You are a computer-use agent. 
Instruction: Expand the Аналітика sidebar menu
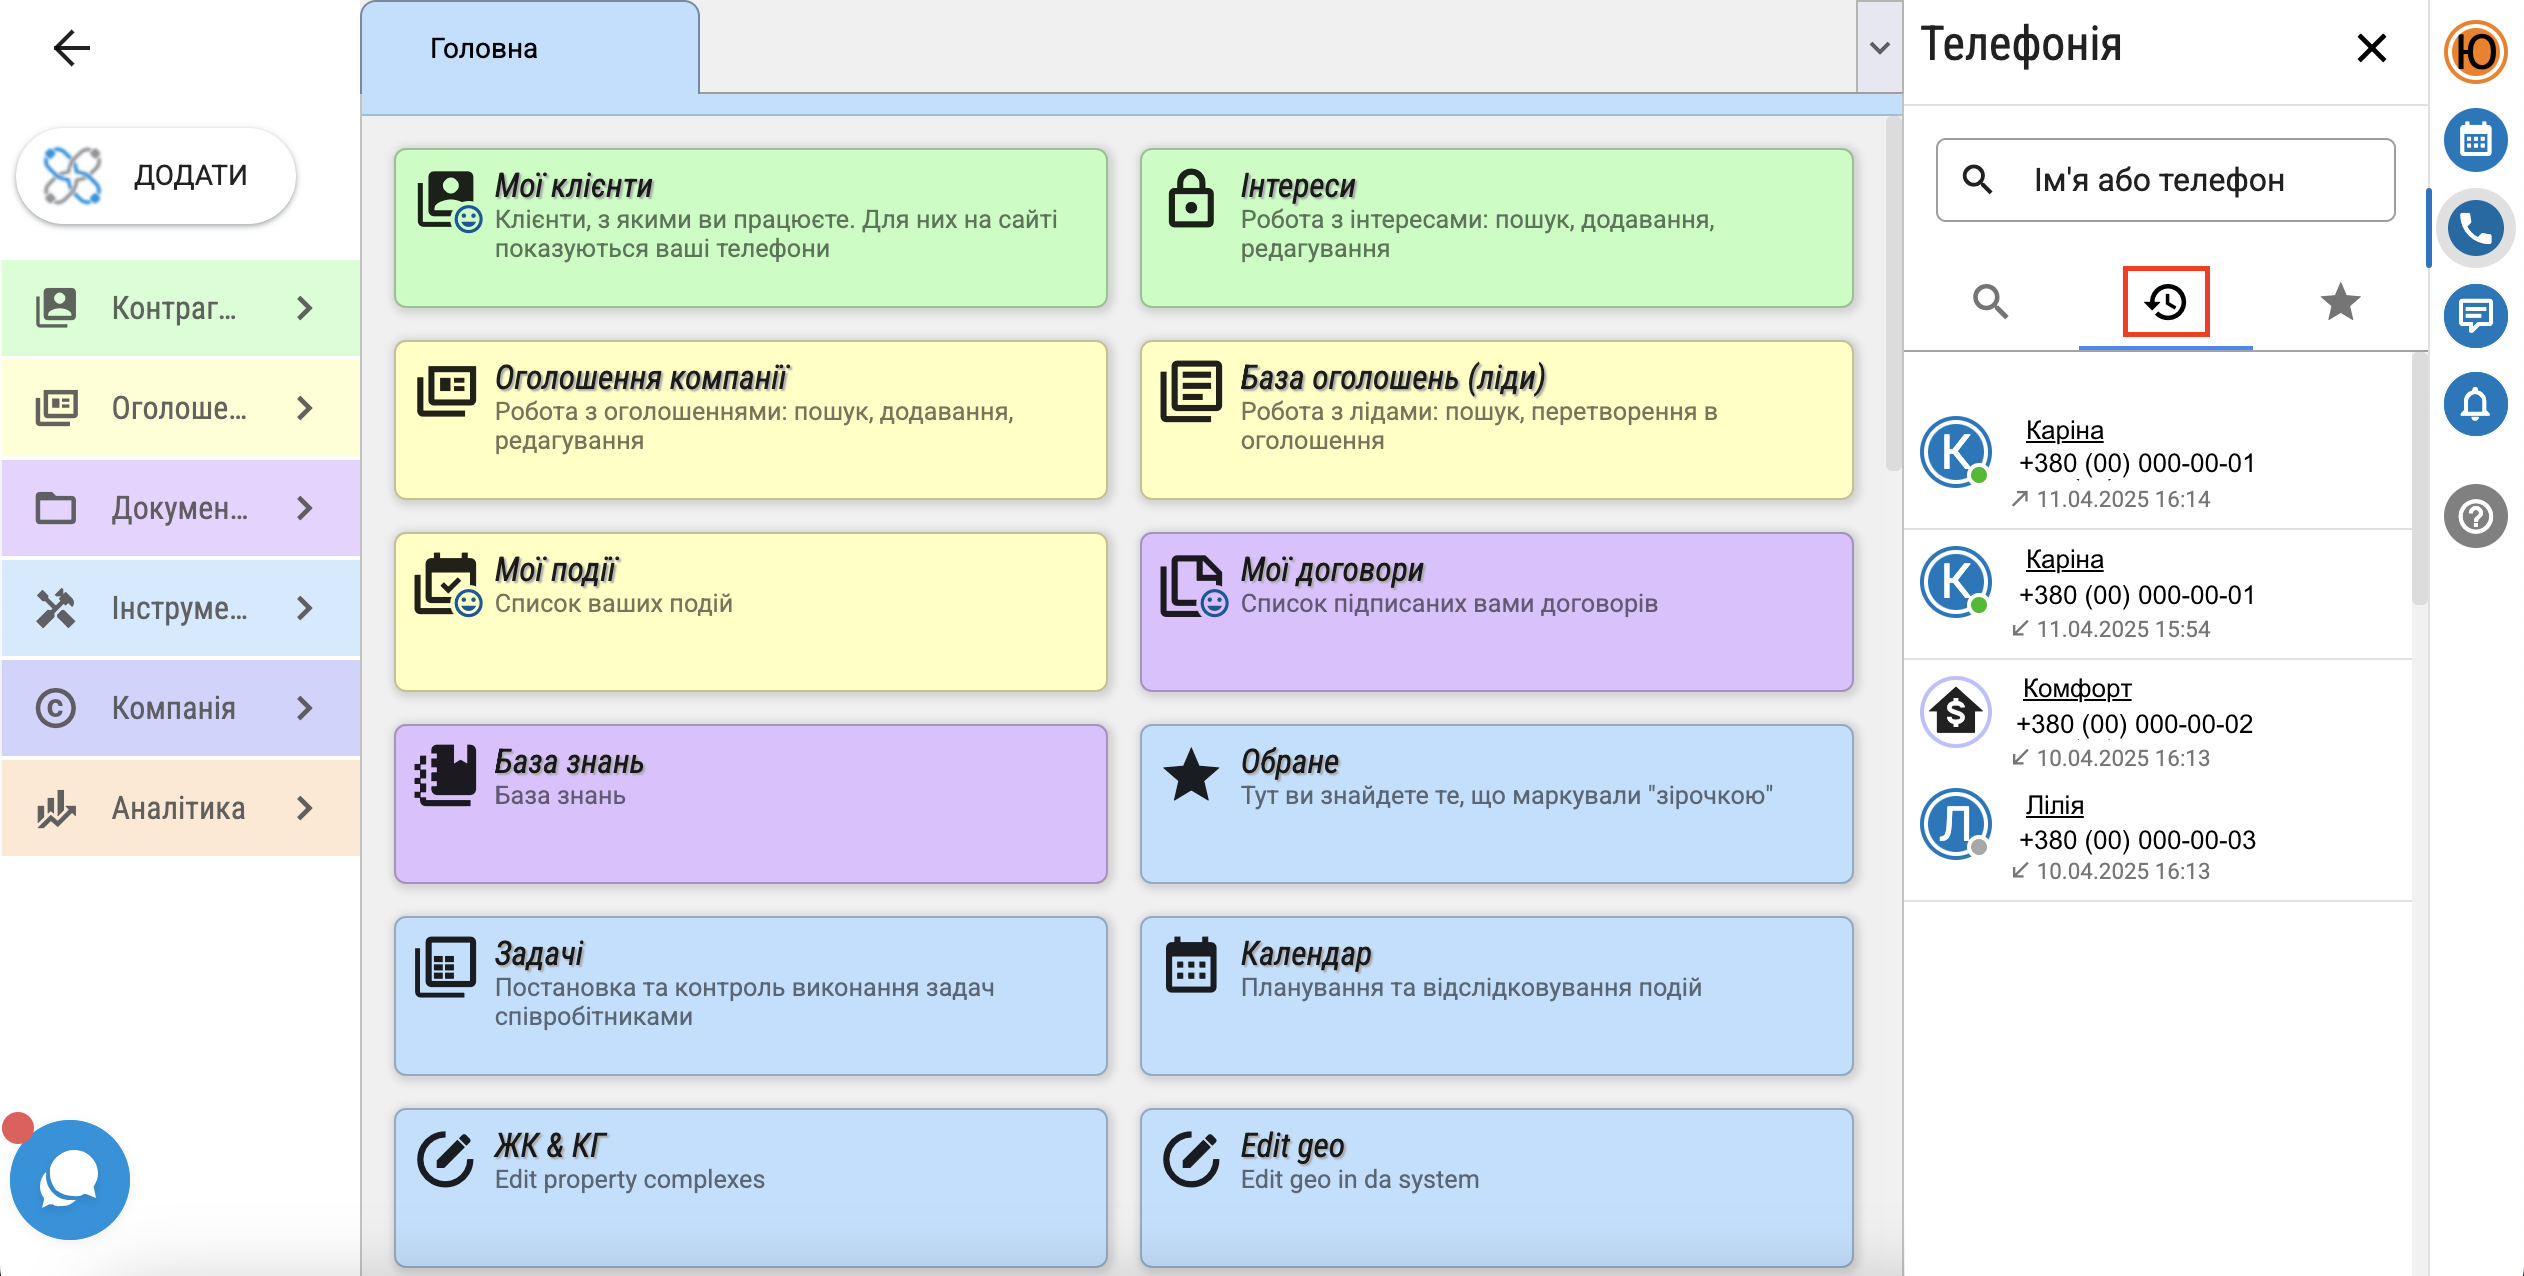pos(180,808)
